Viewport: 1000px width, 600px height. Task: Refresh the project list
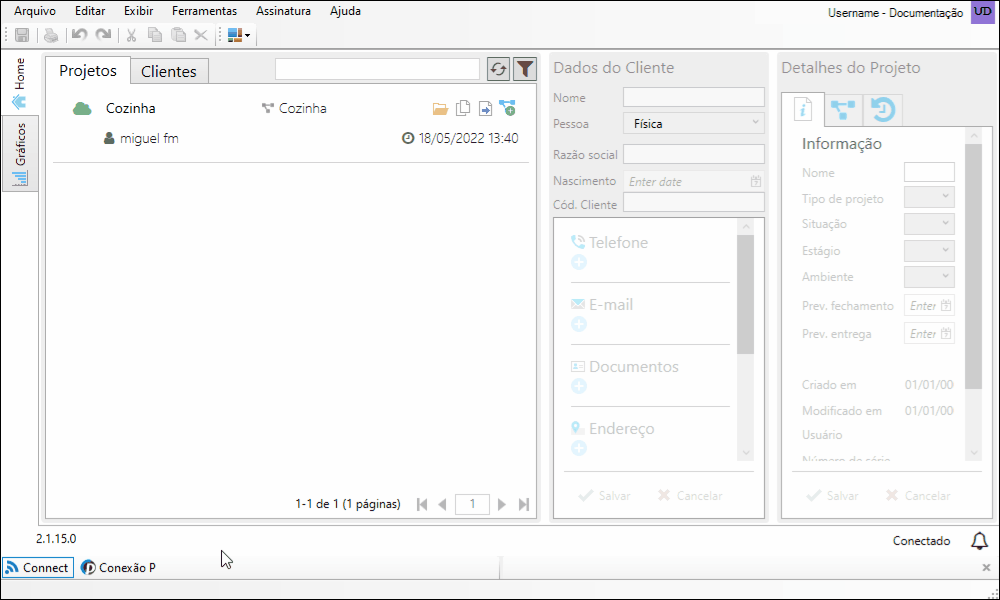[x=498, y=69]
